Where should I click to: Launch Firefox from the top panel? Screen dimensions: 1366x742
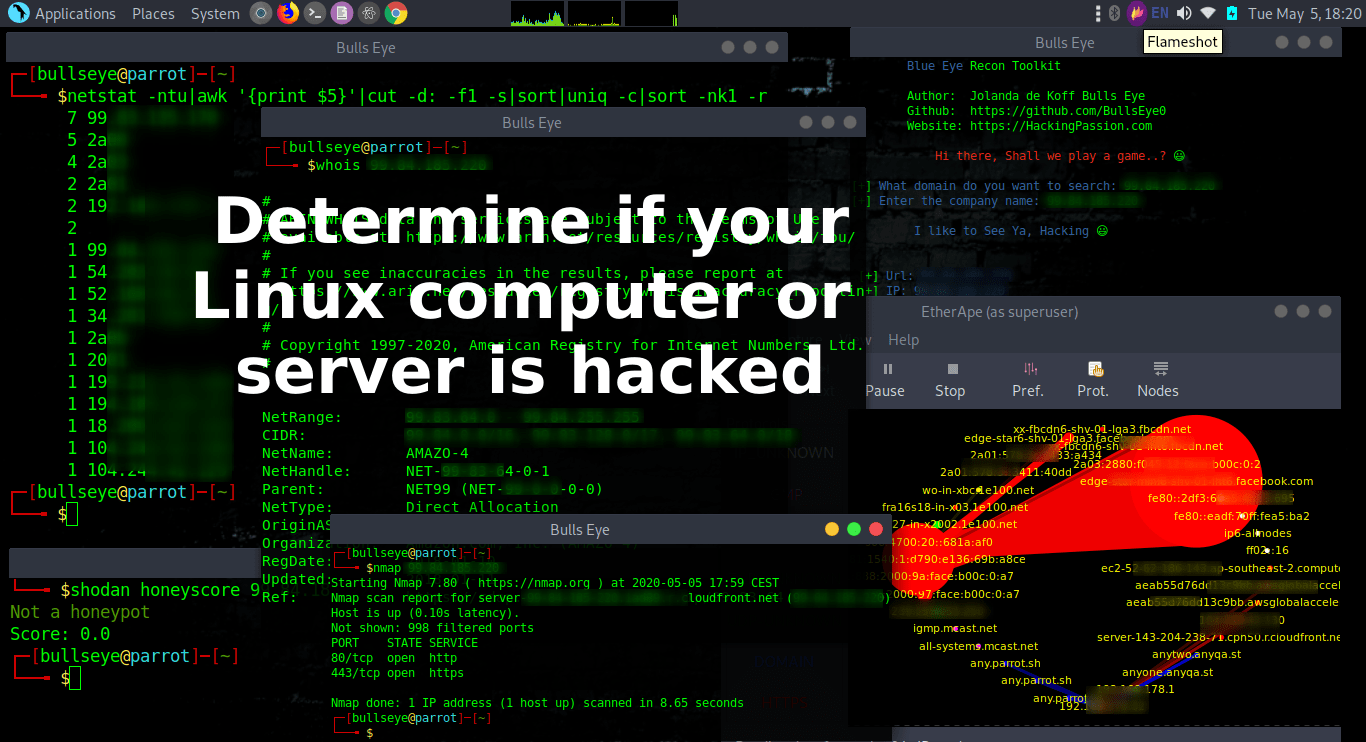click(x=288, y=13)
